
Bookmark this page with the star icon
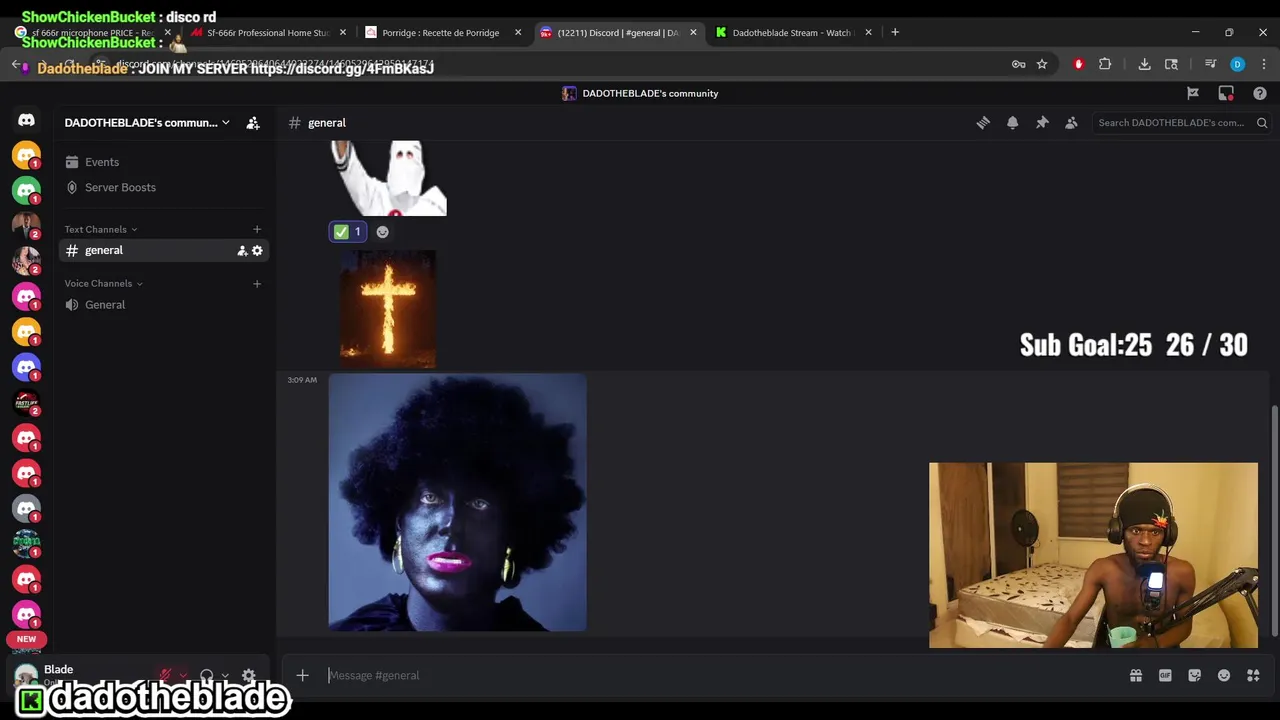coord(1042,64)
